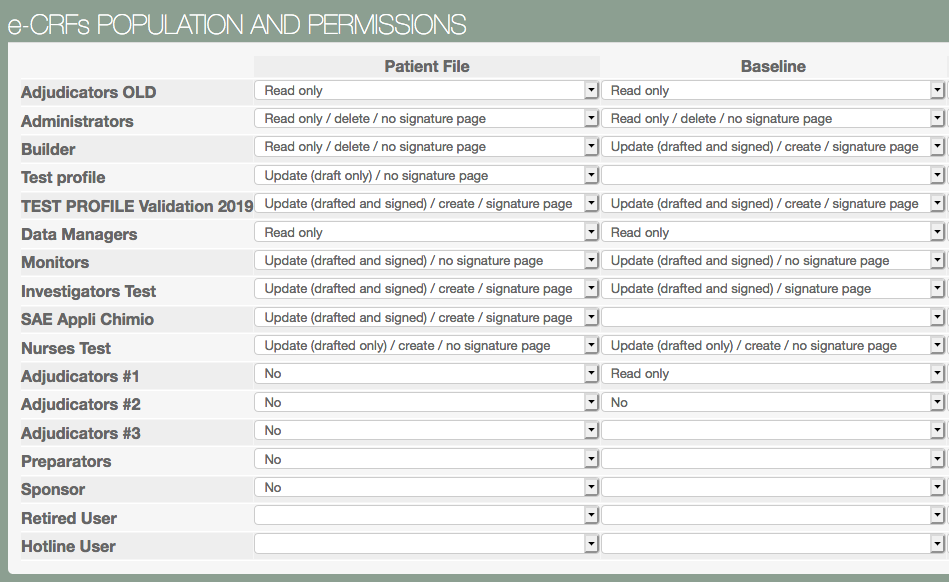
Task: Open empty Adjudicators #3 Baseline dropdown
Action: click(773, 431)
